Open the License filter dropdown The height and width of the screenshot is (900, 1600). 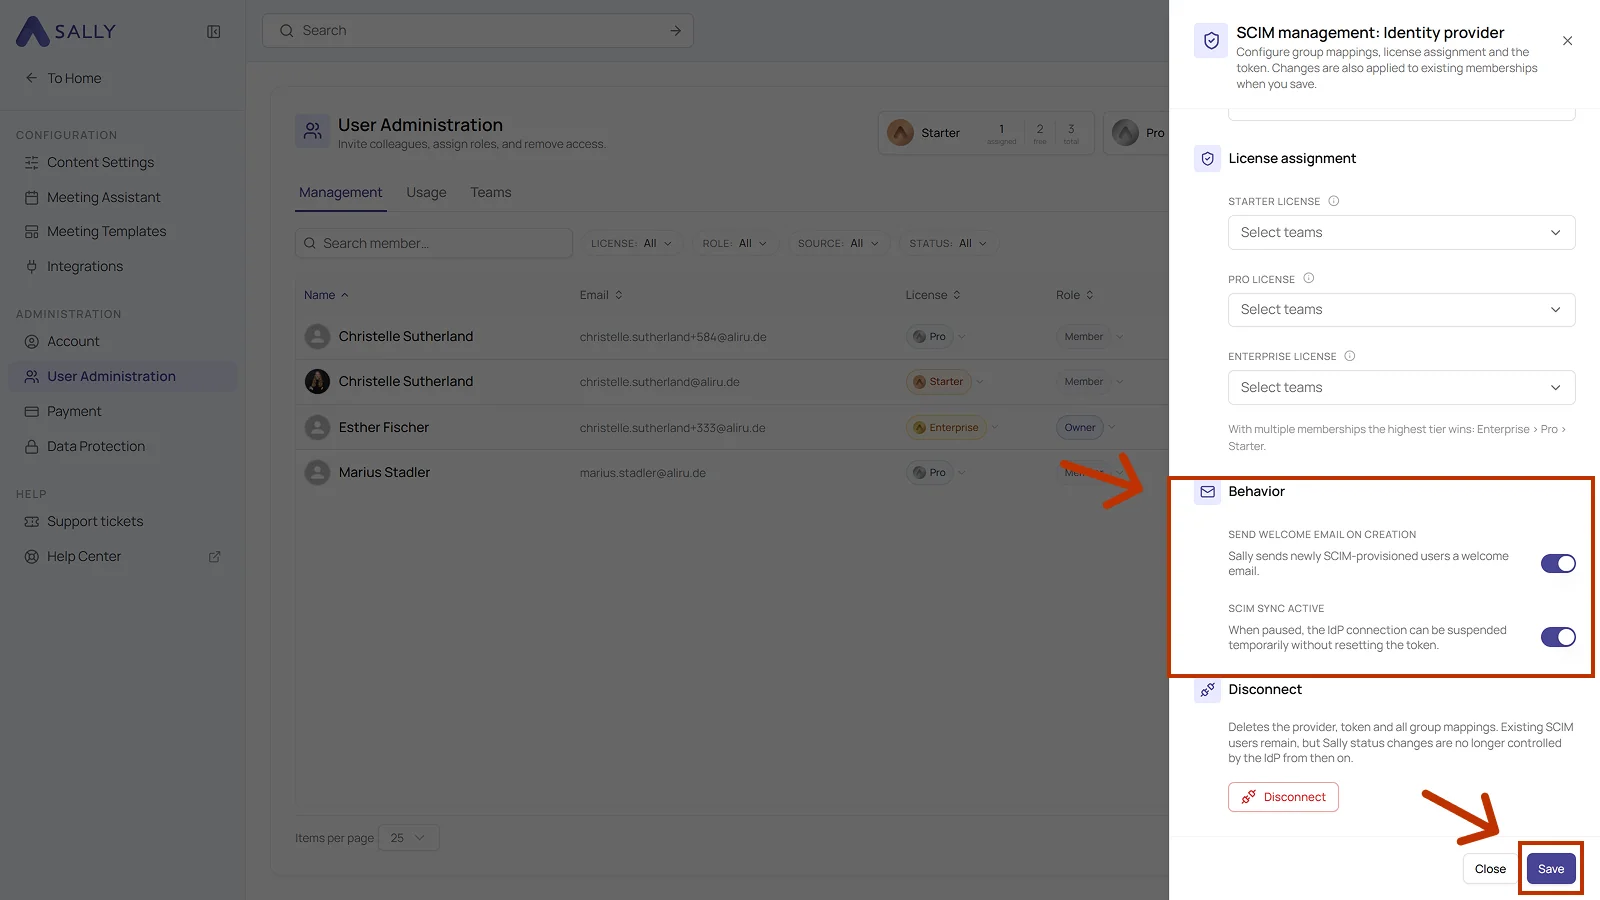(631, 243)
